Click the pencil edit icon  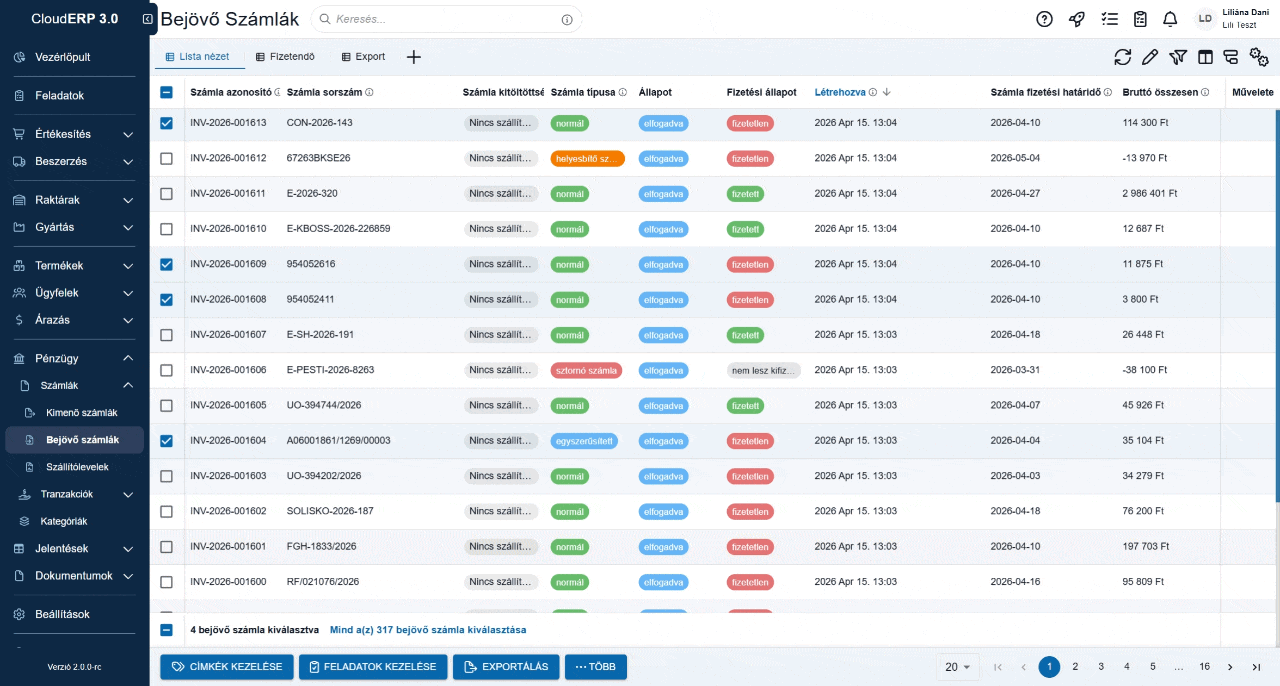[1150, 57]
